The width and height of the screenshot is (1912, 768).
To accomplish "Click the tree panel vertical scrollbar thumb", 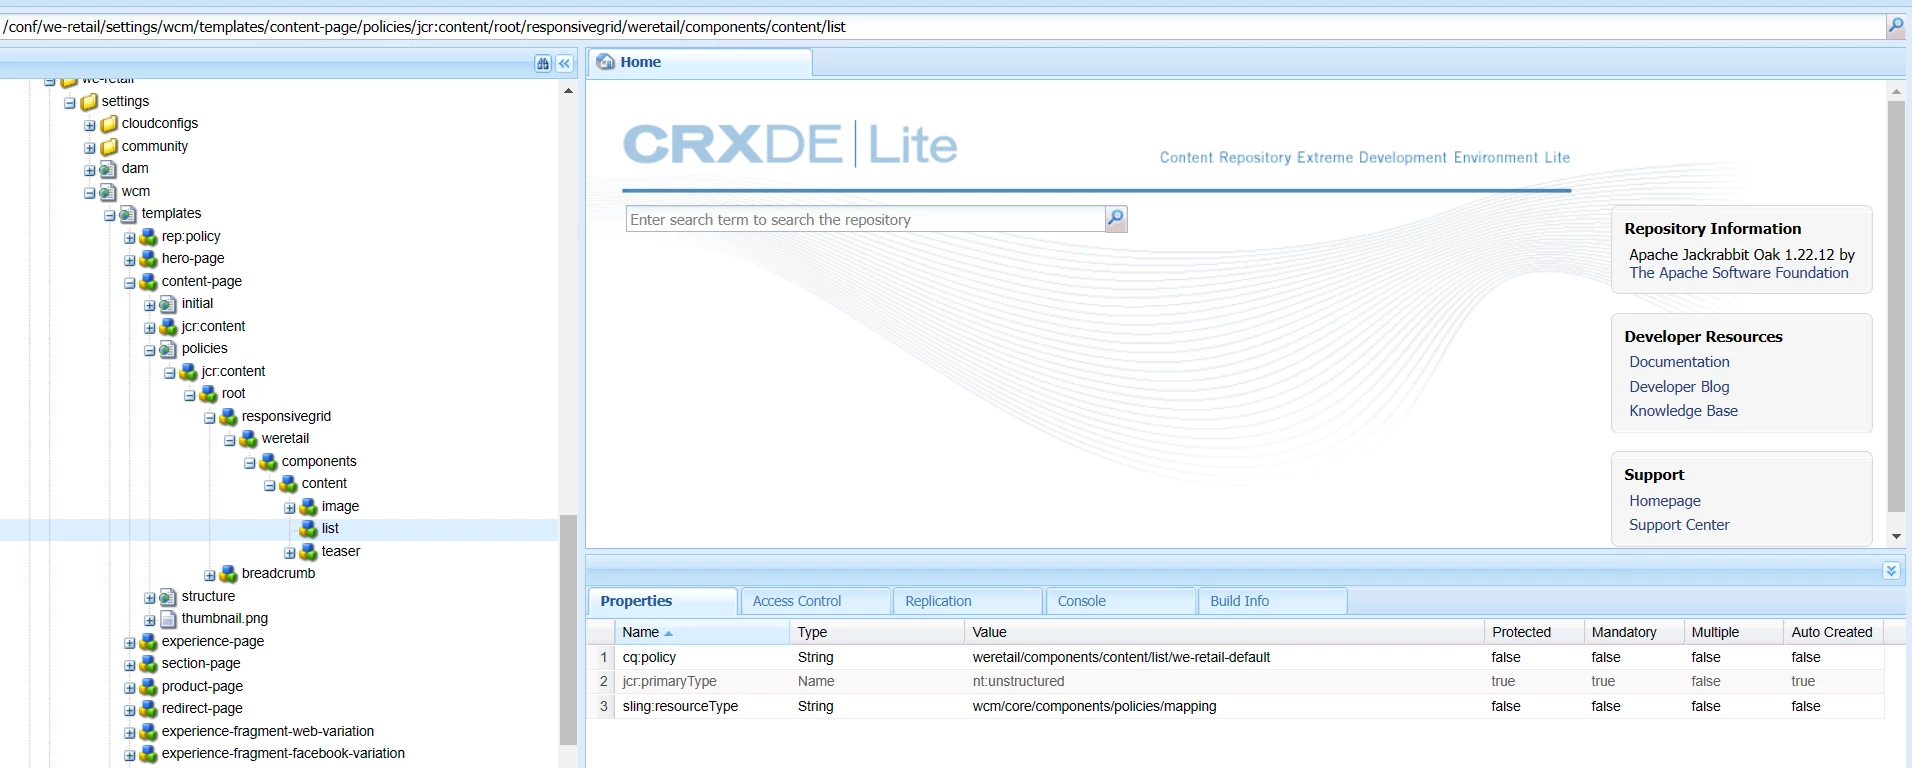I will [x=568, y=630].
